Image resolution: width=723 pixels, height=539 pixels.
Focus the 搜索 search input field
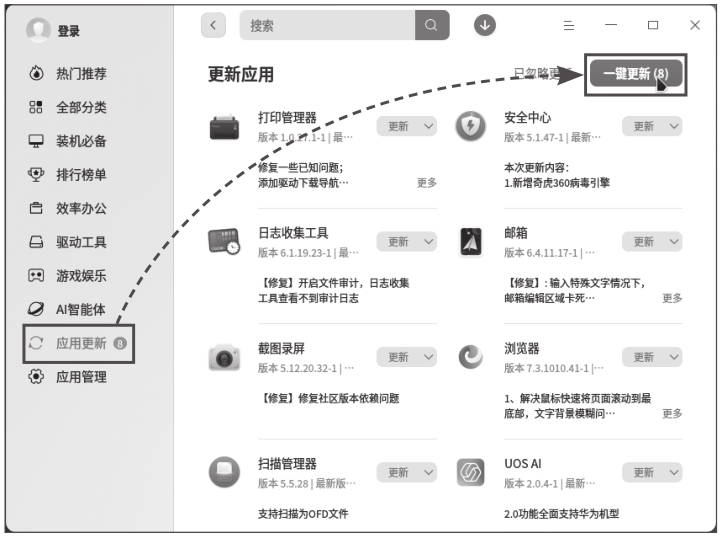pyautogui.click(x=327, y=25)
